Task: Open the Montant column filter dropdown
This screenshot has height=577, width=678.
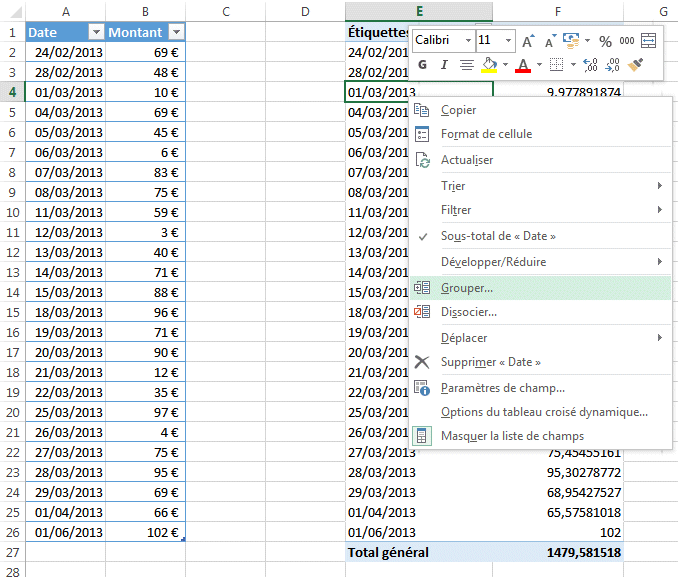Action: [x=176, y=32]
